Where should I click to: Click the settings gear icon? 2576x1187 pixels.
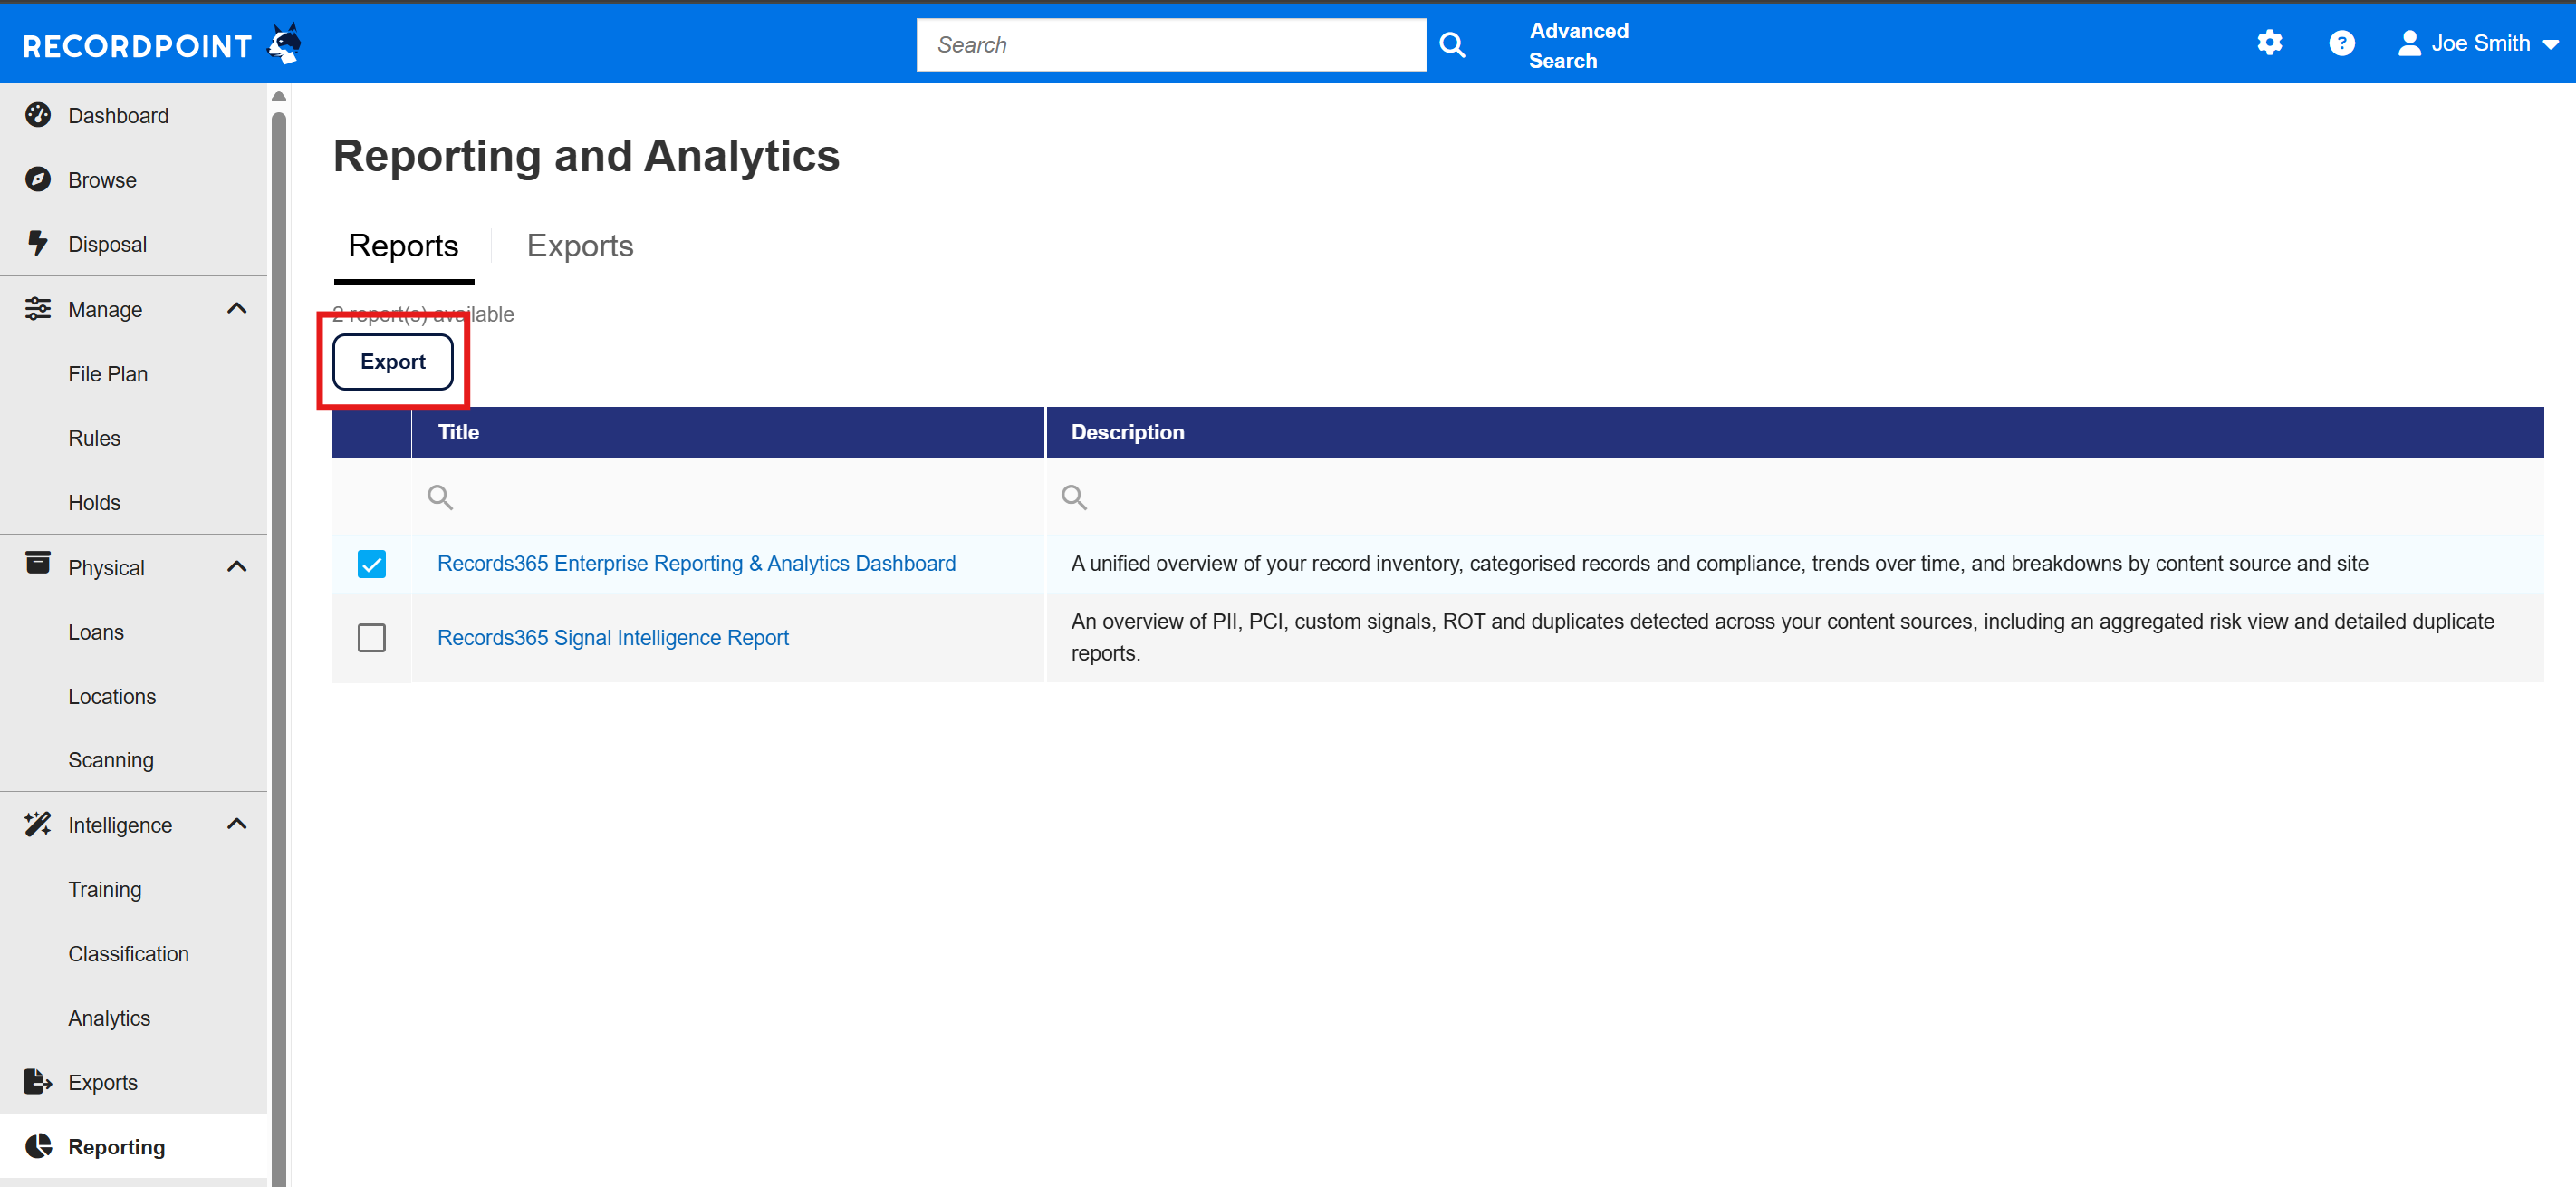pyautogui.click(x=2269, y=43)
